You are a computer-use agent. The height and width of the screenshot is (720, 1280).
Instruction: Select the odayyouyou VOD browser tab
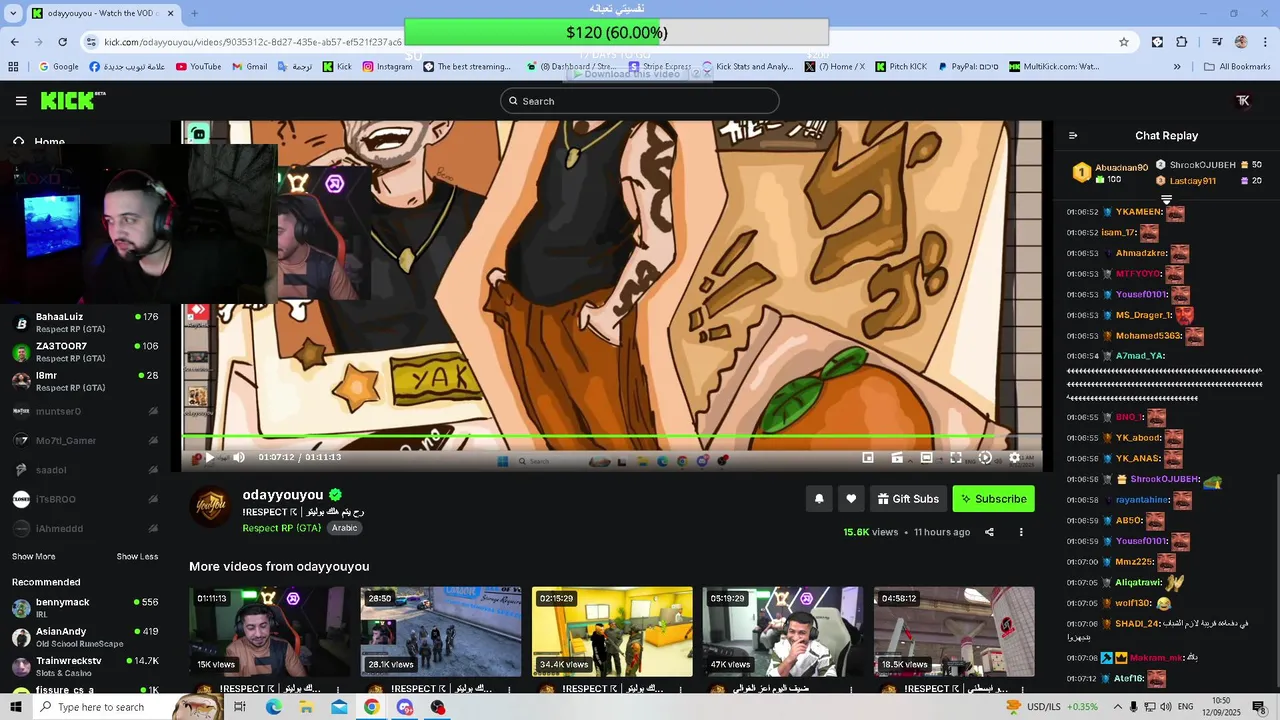tap(103, 14)
